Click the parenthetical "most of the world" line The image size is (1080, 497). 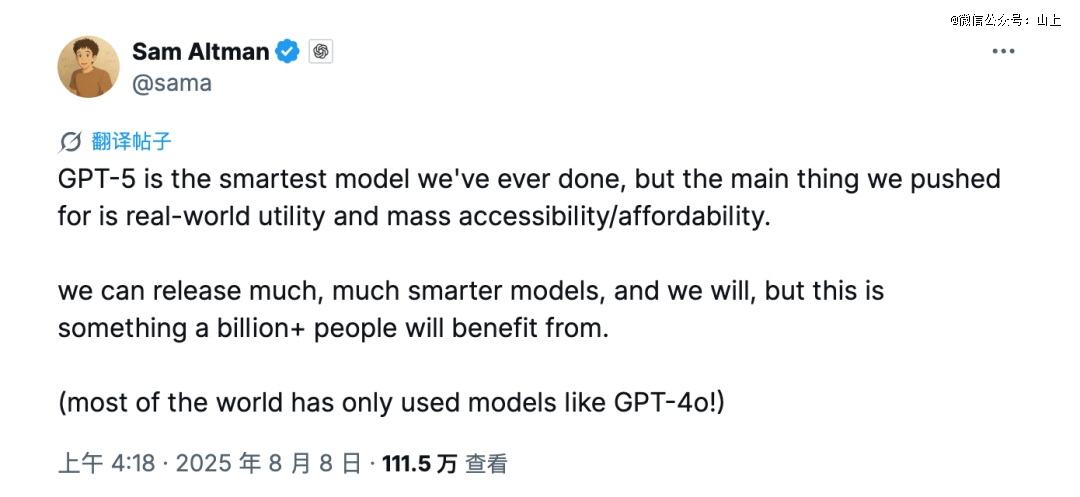point(398,403)
